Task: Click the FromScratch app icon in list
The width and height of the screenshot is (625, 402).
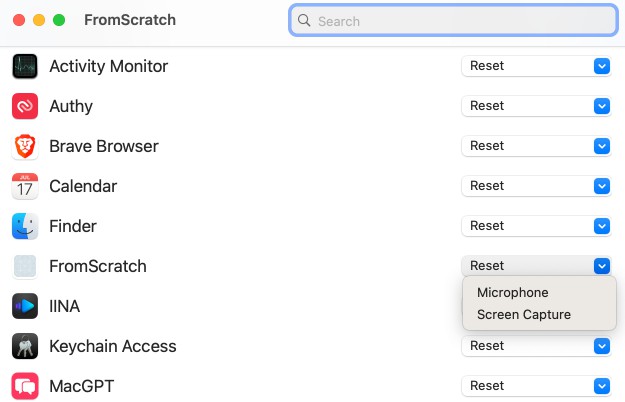Action: pos(25,266)
